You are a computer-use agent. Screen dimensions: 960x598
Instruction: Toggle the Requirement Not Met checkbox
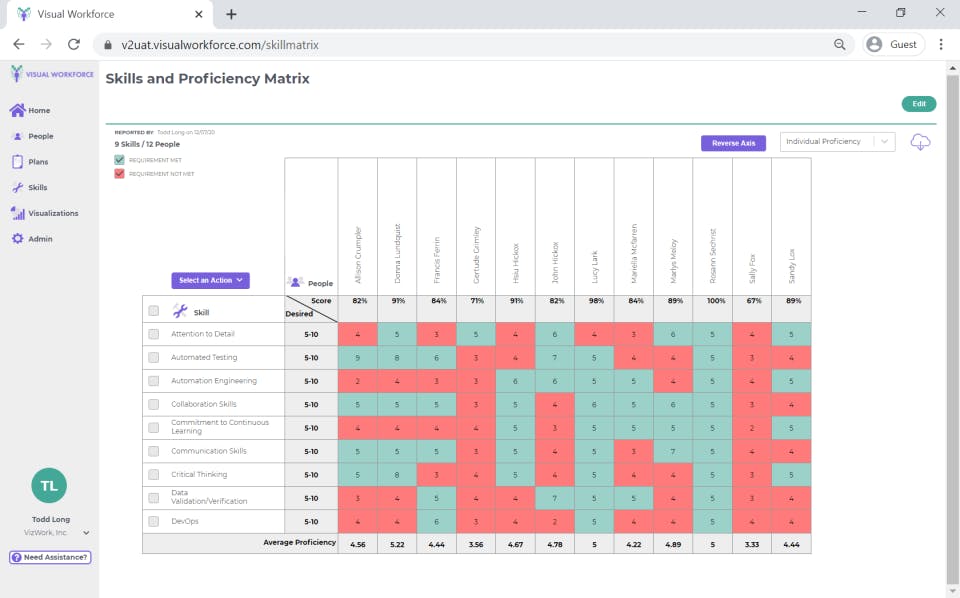pyautogui.click(x=119, y=174)
